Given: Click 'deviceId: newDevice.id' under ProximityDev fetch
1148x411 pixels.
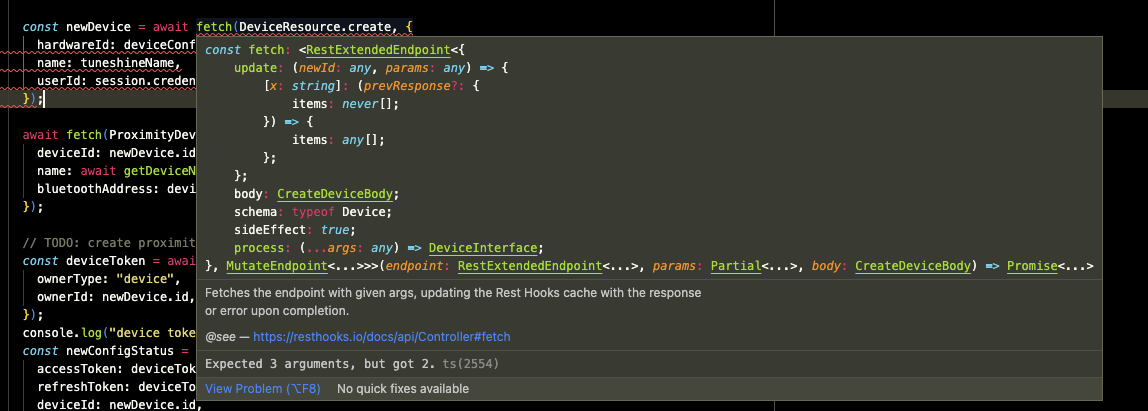Looking at the screenshot, I should tap(116, 153).
